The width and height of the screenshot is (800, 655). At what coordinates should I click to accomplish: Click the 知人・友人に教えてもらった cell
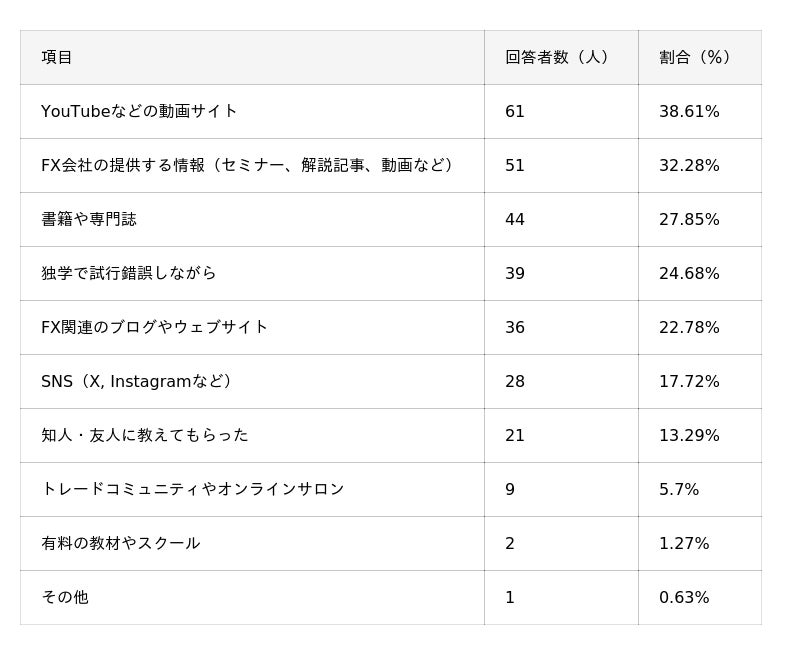[x=145, y=435]
